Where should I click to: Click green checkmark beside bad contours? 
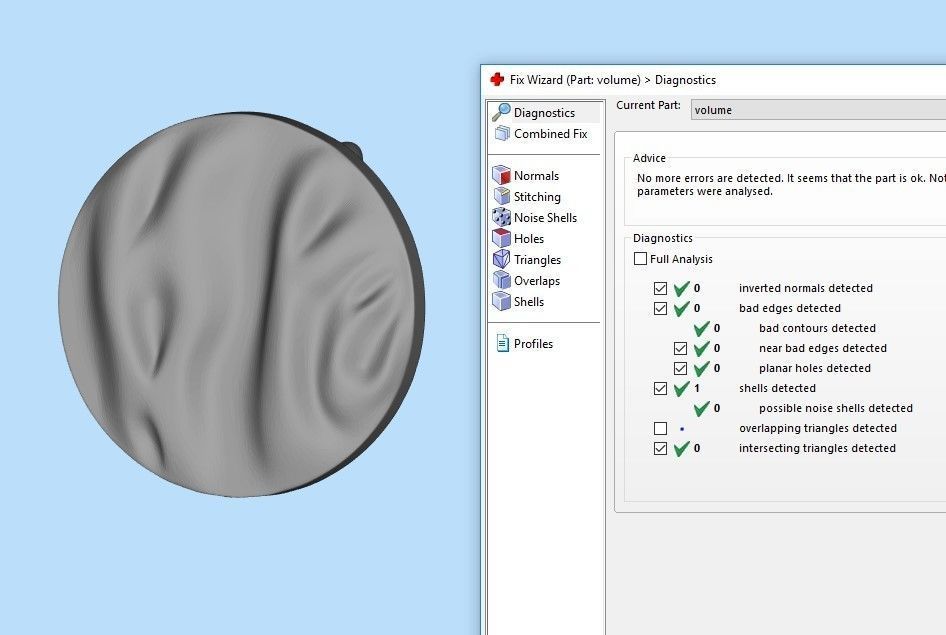click(x=702, y=328)
